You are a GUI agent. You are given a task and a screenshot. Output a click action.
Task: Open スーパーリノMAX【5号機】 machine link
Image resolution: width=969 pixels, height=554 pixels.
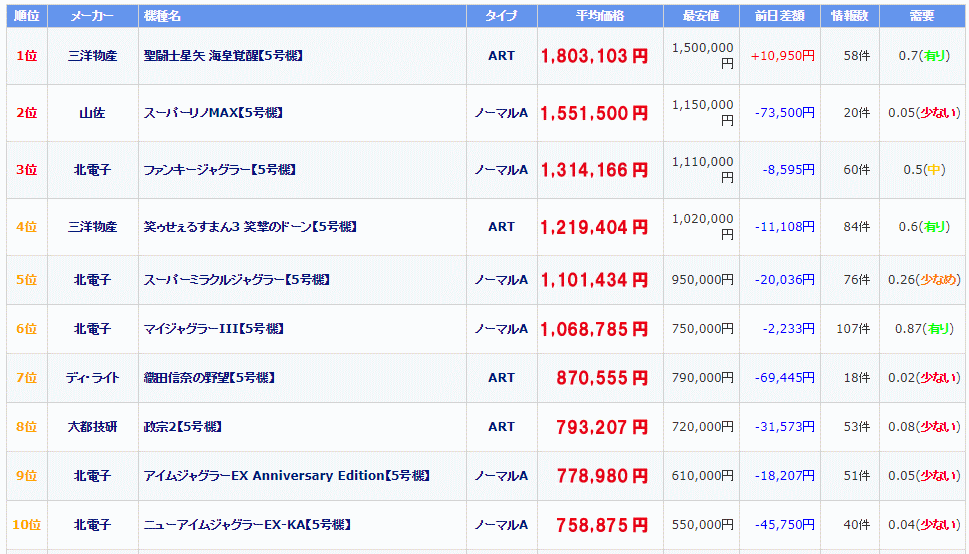(213, 113)
